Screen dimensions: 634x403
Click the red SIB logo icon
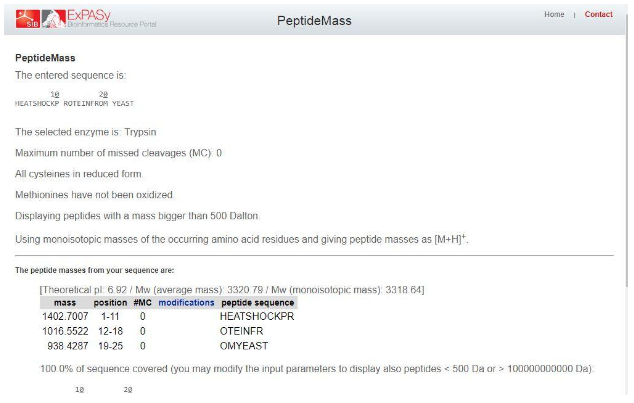pyautogui.click(x=27, y=19)
